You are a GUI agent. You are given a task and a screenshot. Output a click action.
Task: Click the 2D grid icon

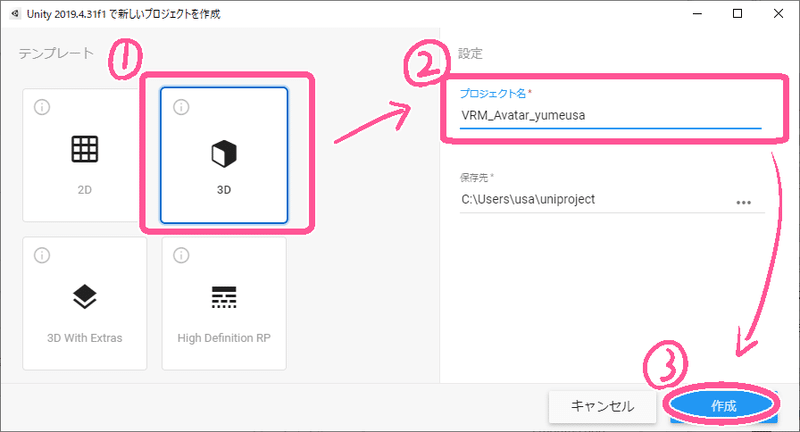85,149
